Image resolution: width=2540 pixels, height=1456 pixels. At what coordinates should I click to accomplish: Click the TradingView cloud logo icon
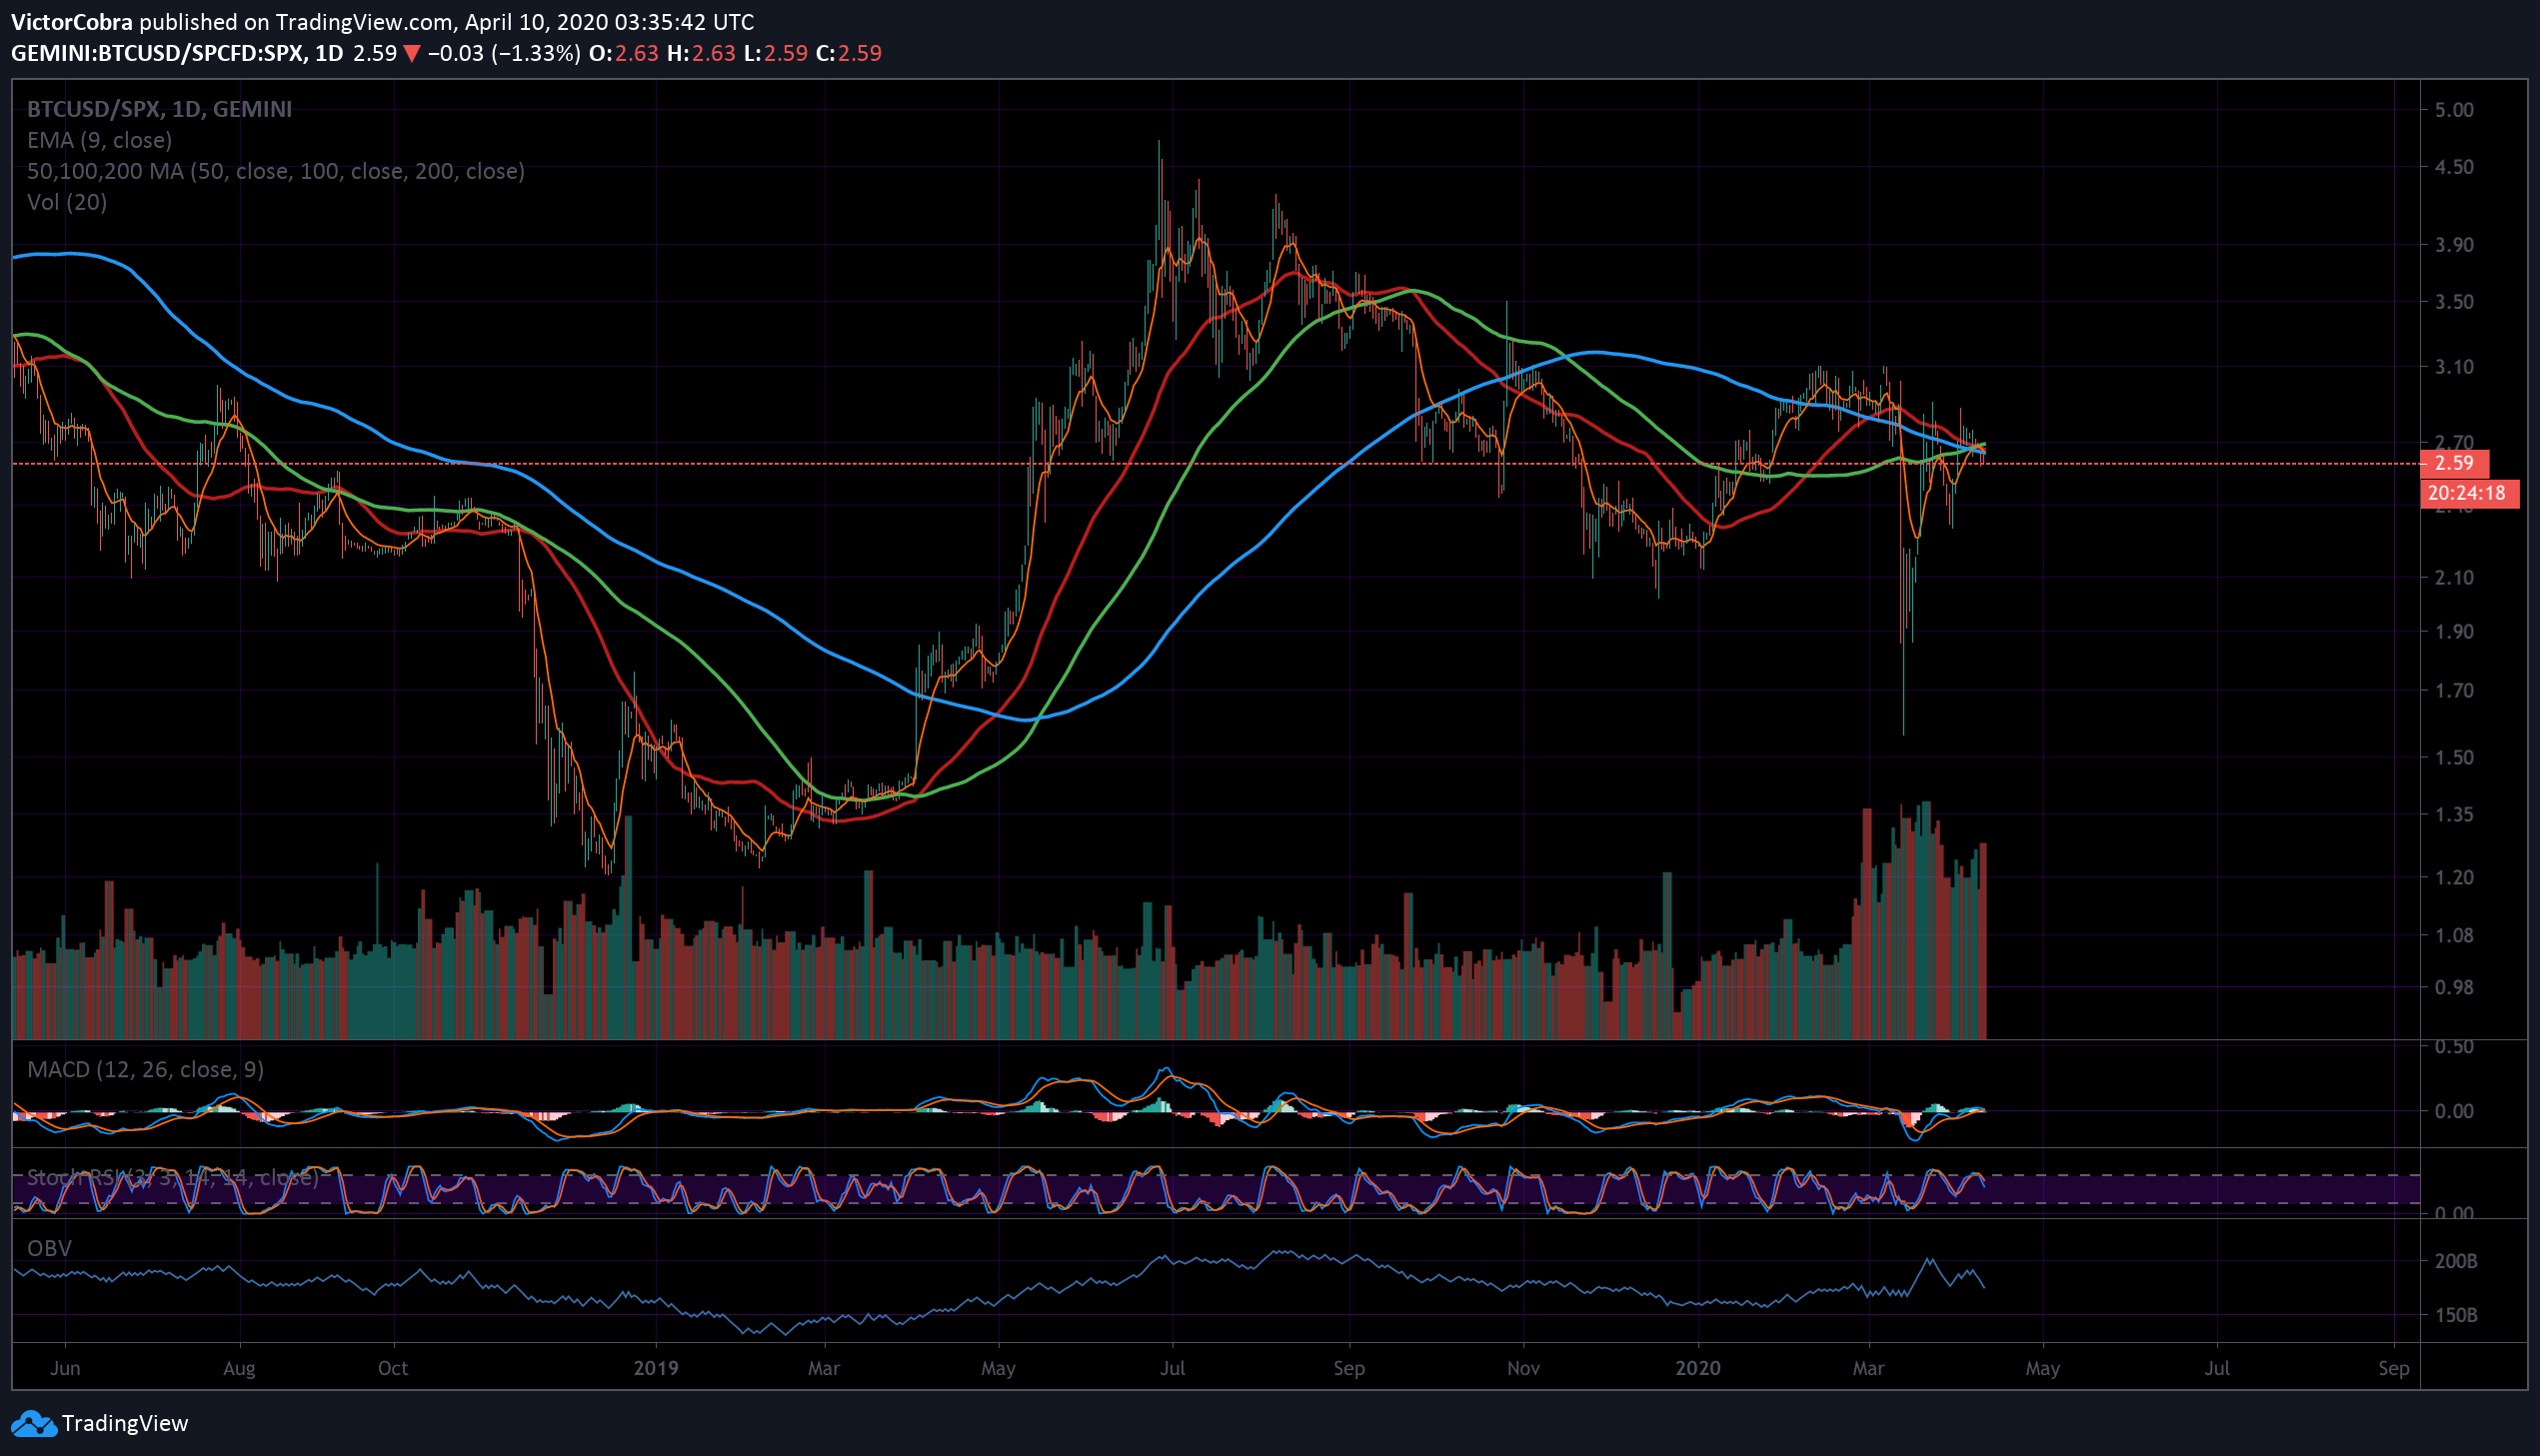pos(33,1423)
